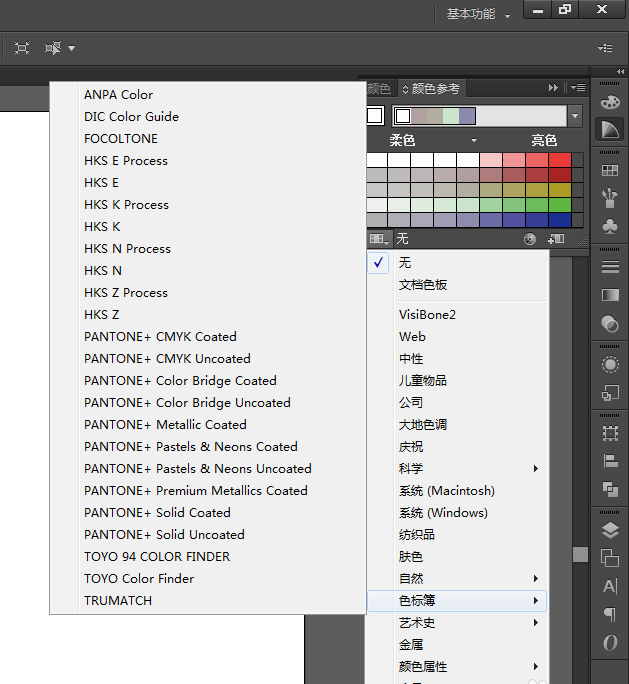Open the Character panel dock icon
This screenshot has height=684, width=629.
coord(610,586)
